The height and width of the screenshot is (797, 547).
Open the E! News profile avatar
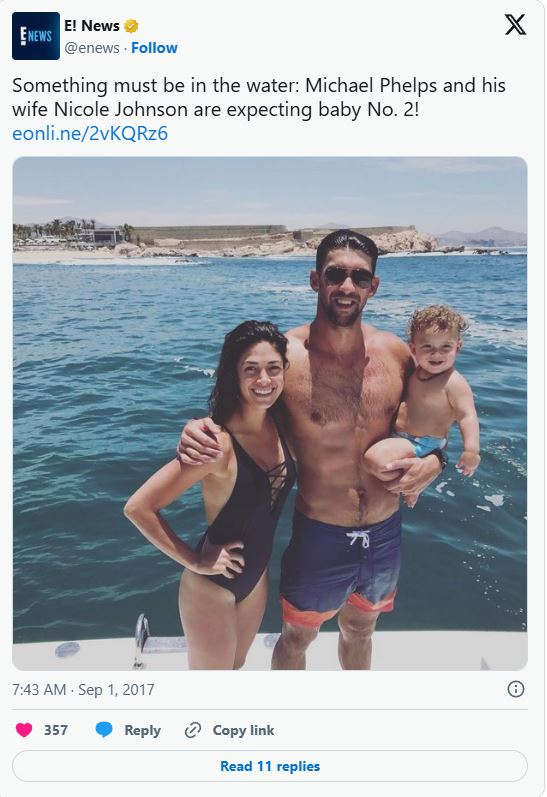36,36
